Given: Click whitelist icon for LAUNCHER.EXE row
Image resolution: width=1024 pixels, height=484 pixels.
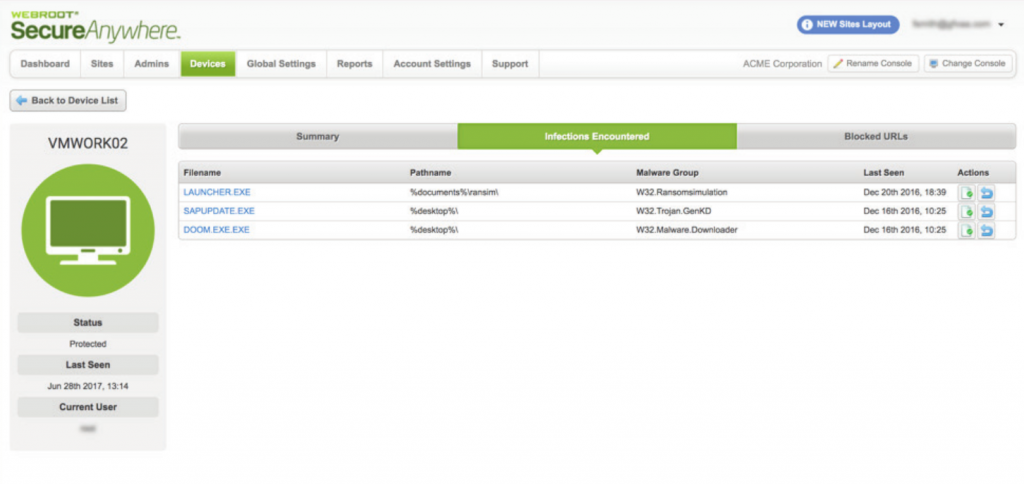Looking at the screenshot, I should (967, 193).
